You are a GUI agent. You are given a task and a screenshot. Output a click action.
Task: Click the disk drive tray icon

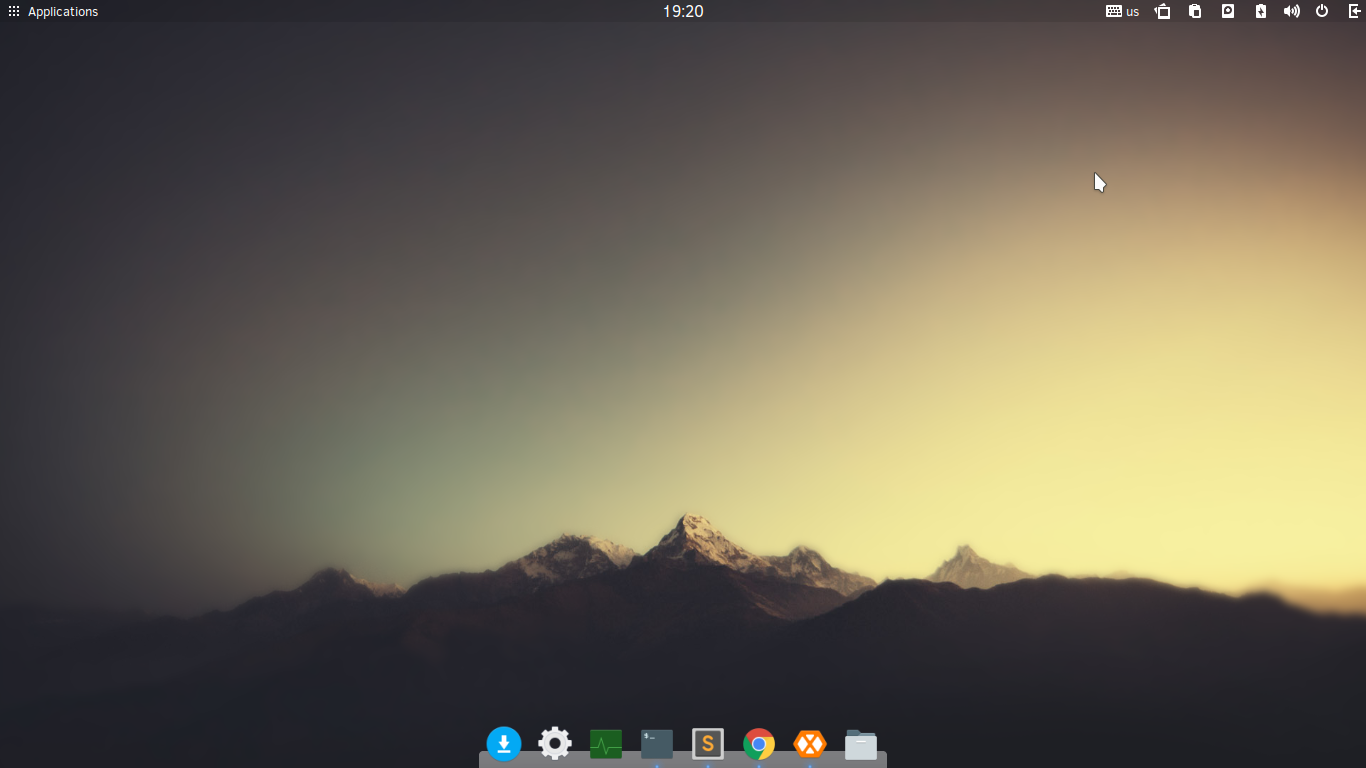(x=1228, y=12)
